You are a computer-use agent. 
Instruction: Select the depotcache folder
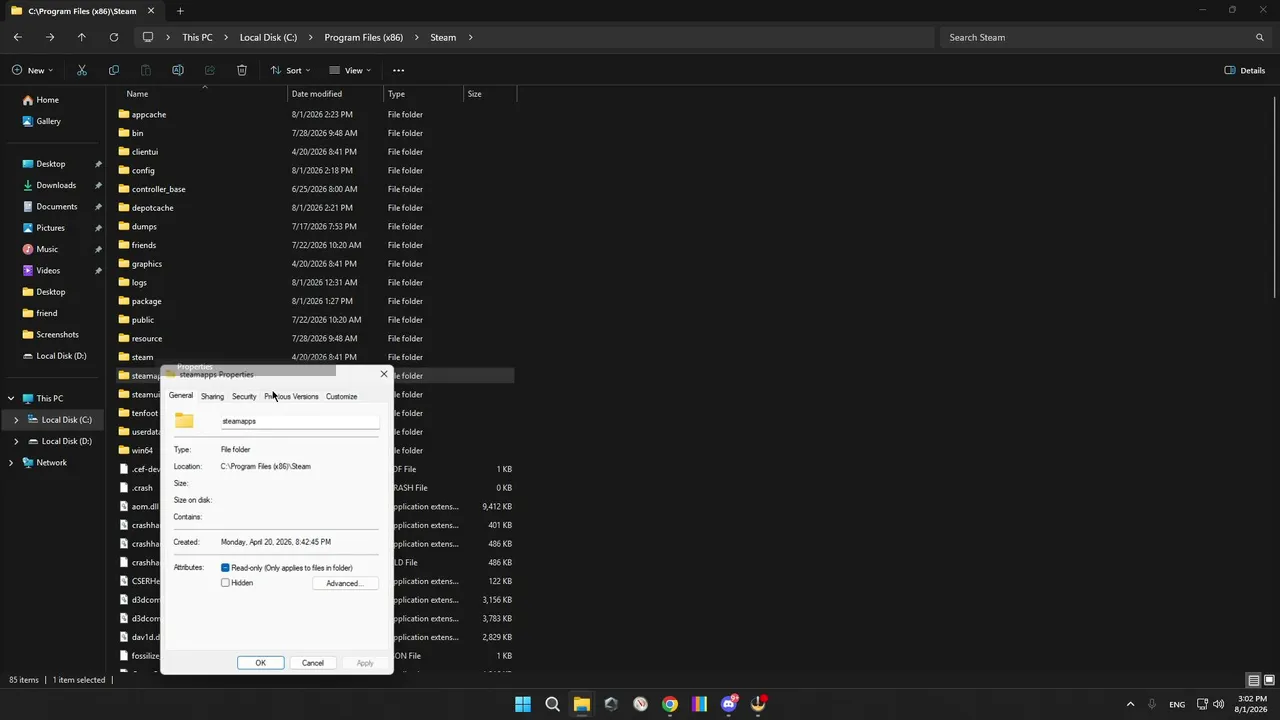(x=152, y=208)
